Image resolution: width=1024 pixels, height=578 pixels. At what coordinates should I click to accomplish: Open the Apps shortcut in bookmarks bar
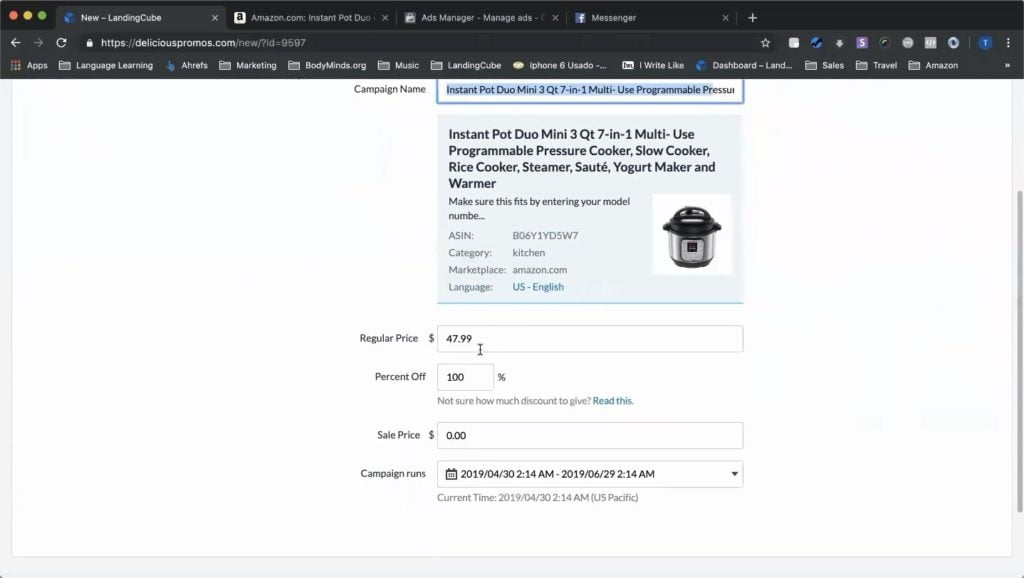[x=29, y=65]
